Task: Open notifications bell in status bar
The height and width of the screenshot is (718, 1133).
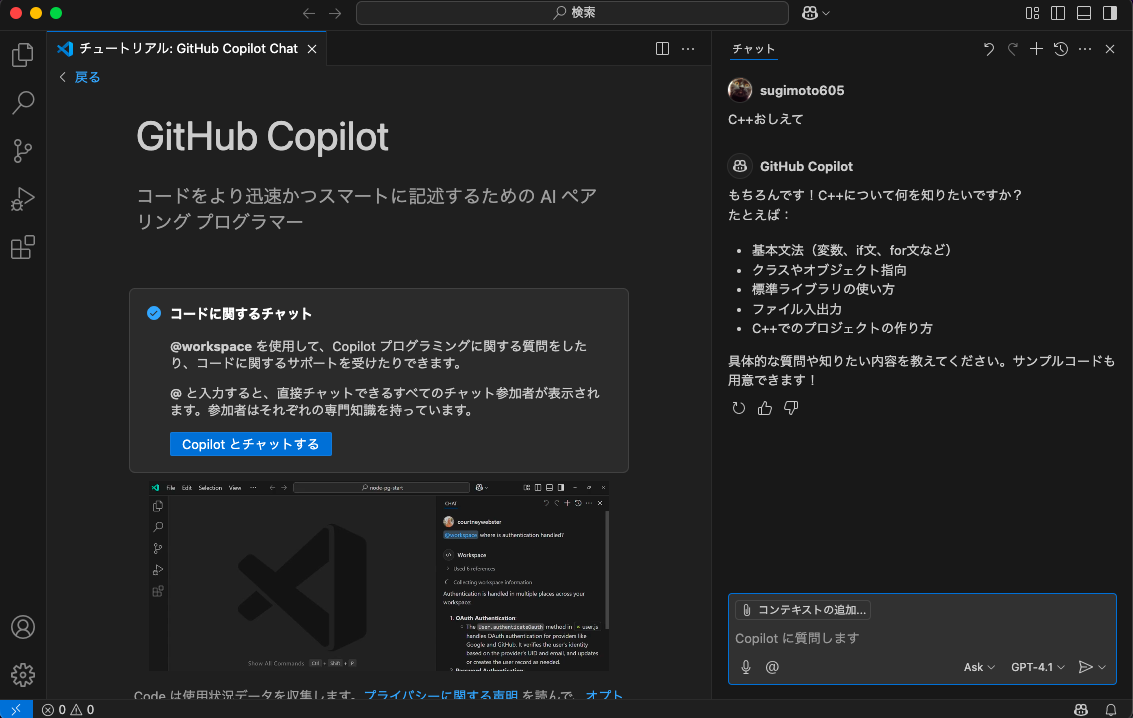Action: click(x=1111, y=709)
